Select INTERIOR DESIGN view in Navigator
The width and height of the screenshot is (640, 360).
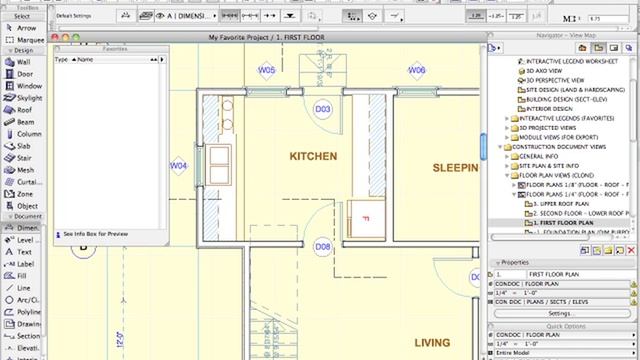pos(545,109)
